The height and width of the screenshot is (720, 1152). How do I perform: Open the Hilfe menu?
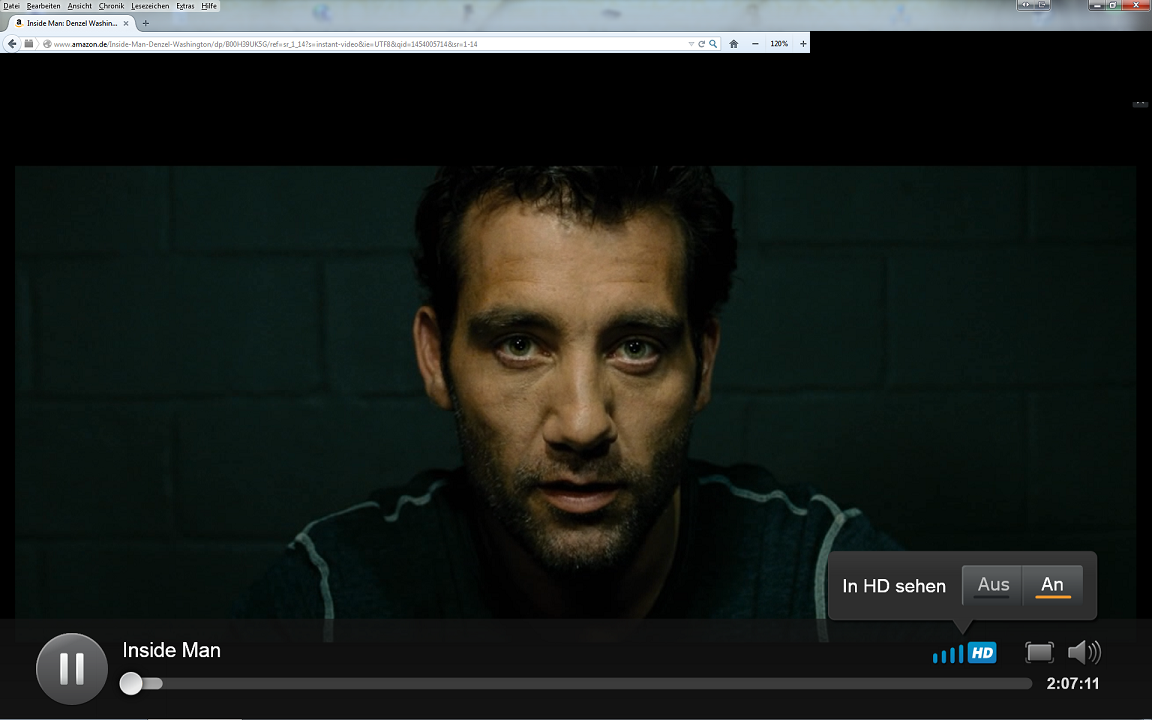pos(209,6)
